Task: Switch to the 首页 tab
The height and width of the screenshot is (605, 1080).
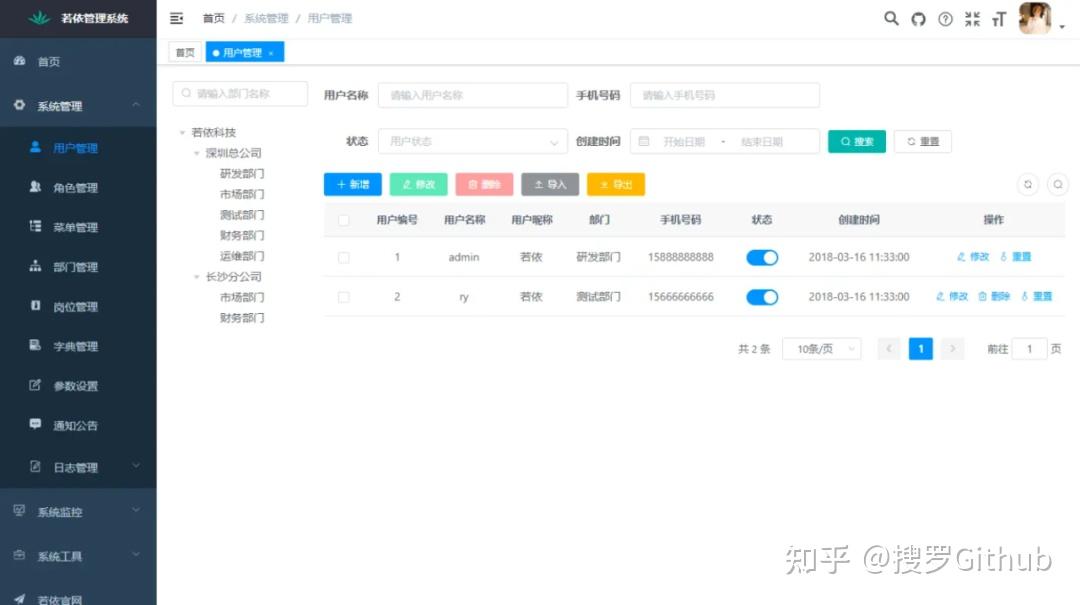Action: click(x=184, y=51)
